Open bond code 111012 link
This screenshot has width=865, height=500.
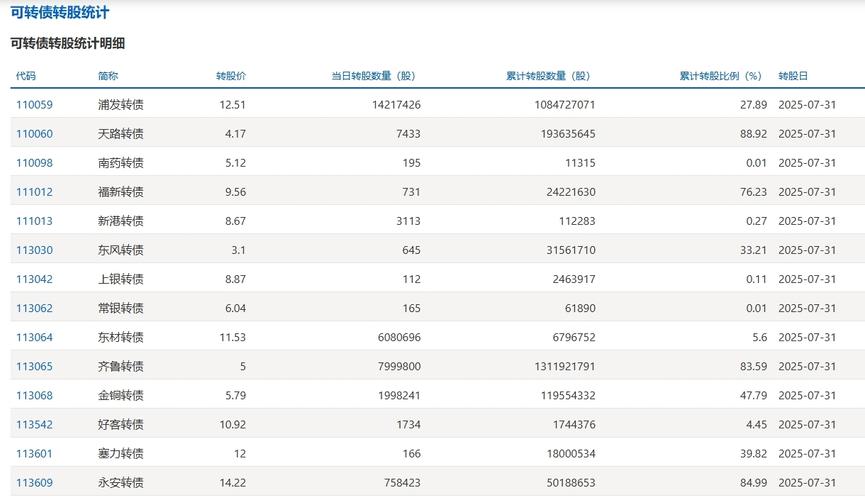(34, 192)
